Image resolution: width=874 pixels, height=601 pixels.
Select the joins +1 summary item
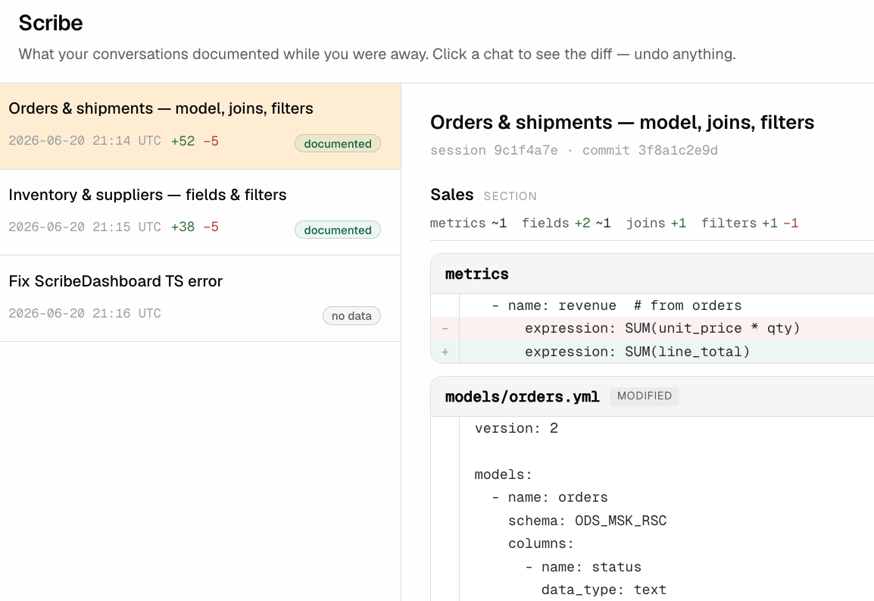(656, 223)
